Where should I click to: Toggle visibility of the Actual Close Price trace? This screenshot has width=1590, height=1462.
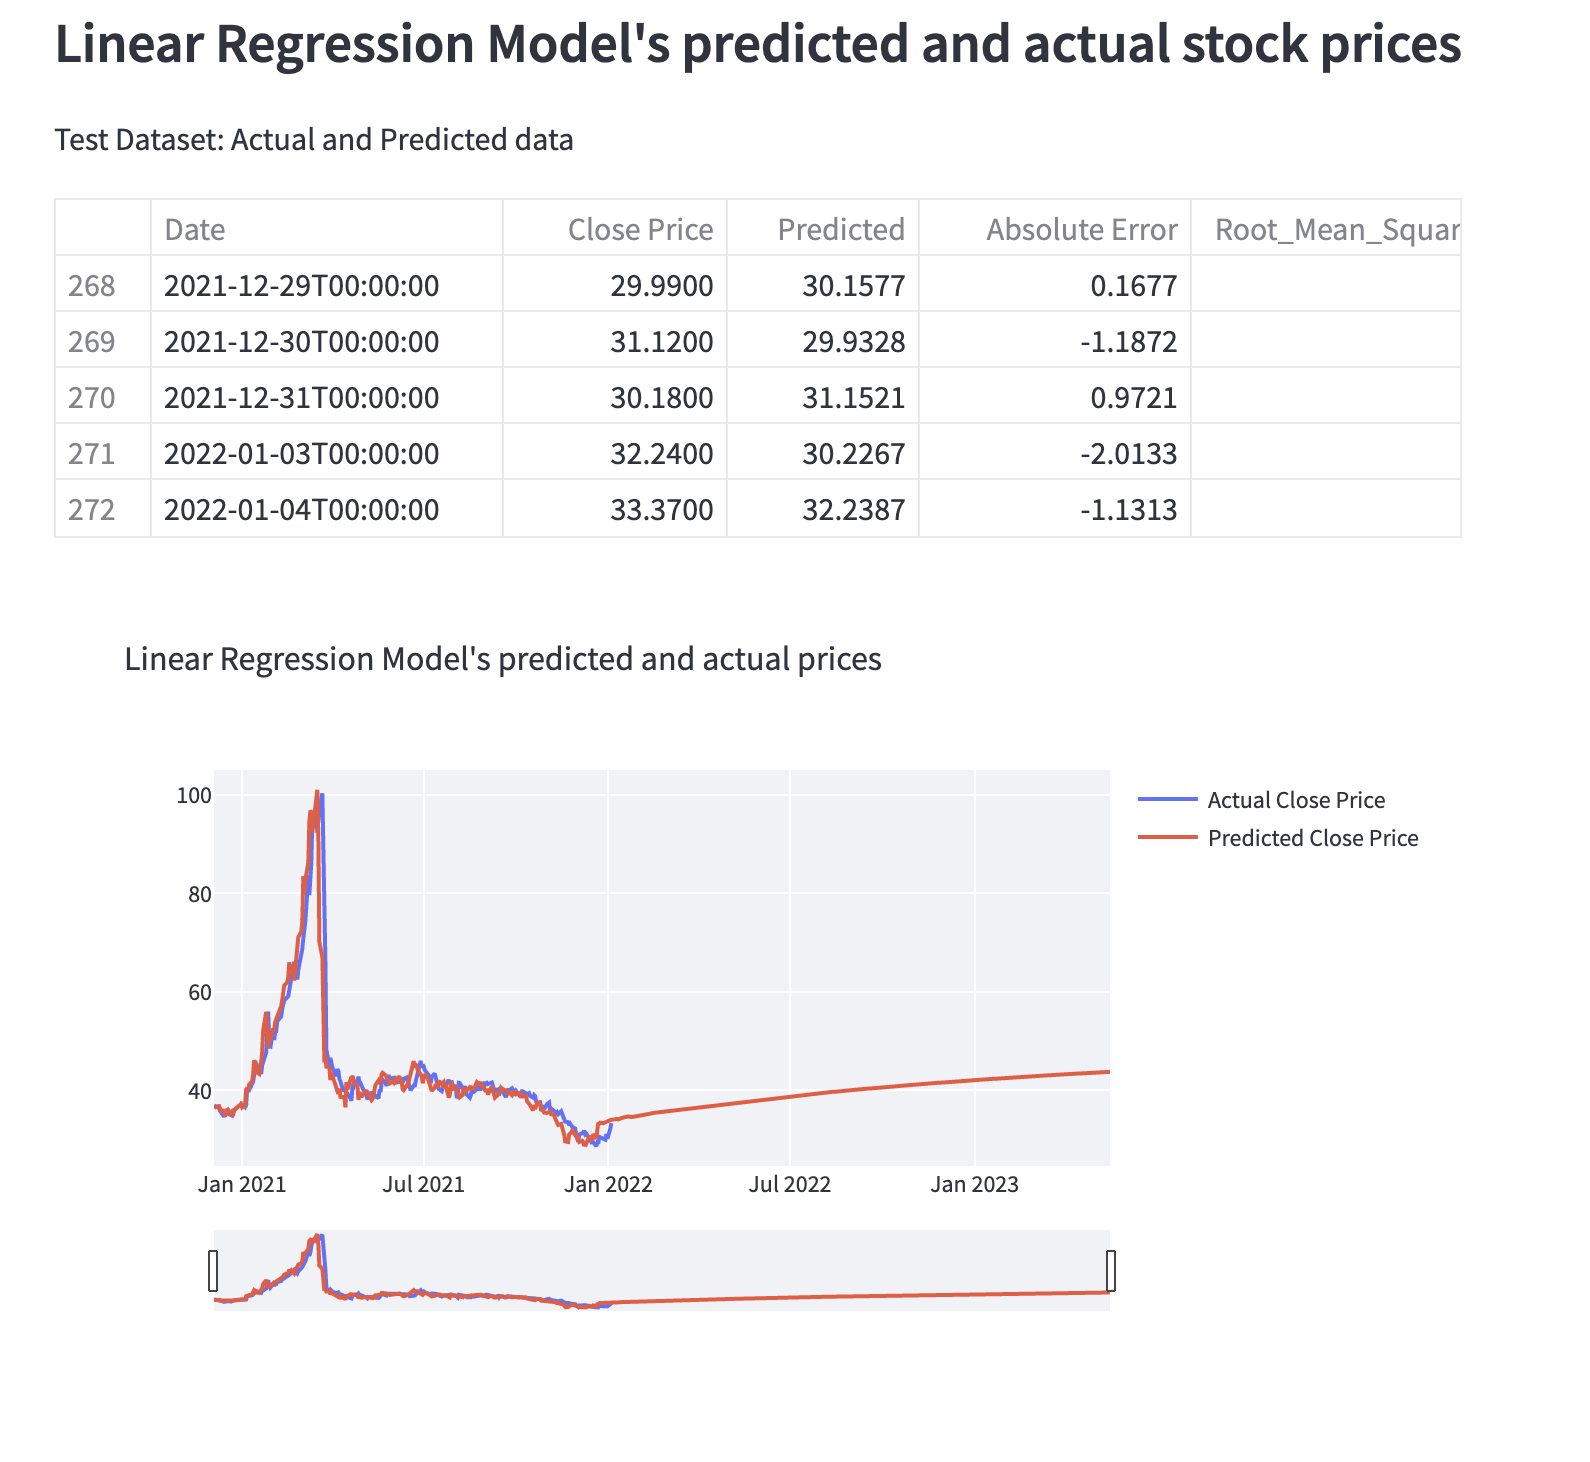(1295, 798)
